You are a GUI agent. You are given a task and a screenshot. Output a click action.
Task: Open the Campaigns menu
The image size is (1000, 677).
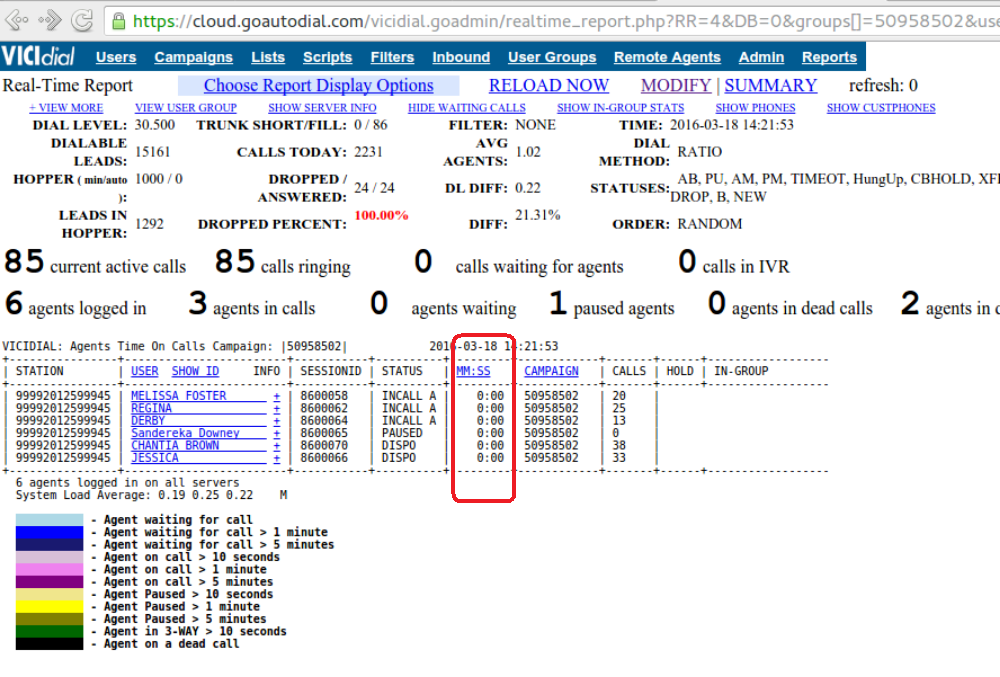[x=193, y=57]
